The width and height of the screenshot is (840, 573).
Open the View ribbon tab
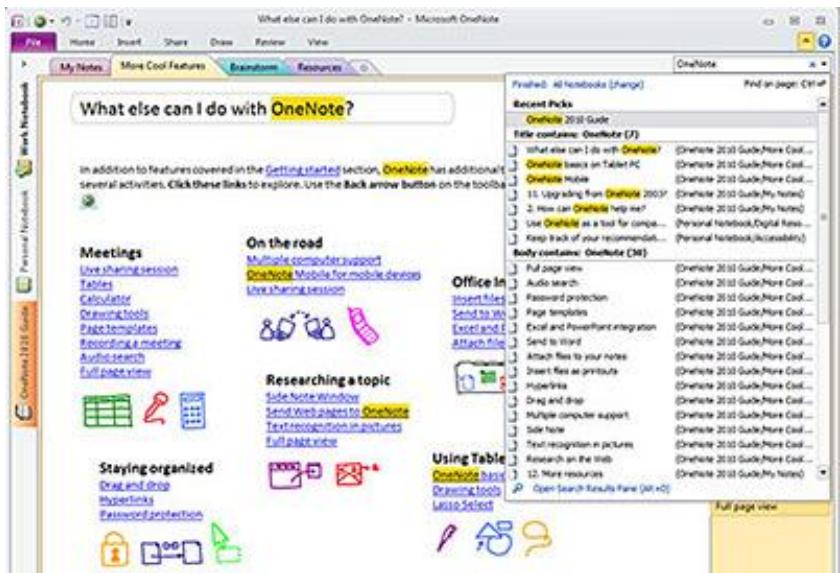317,42
